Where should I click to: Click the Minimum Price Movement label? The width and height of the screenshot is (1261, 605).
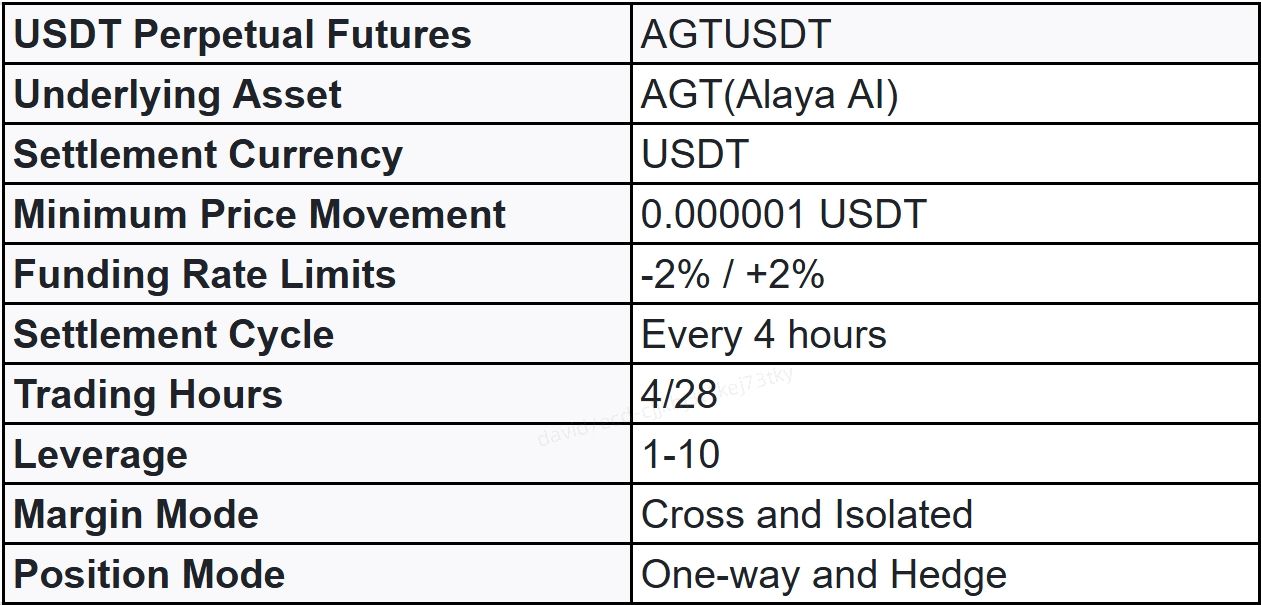[260, 215]
